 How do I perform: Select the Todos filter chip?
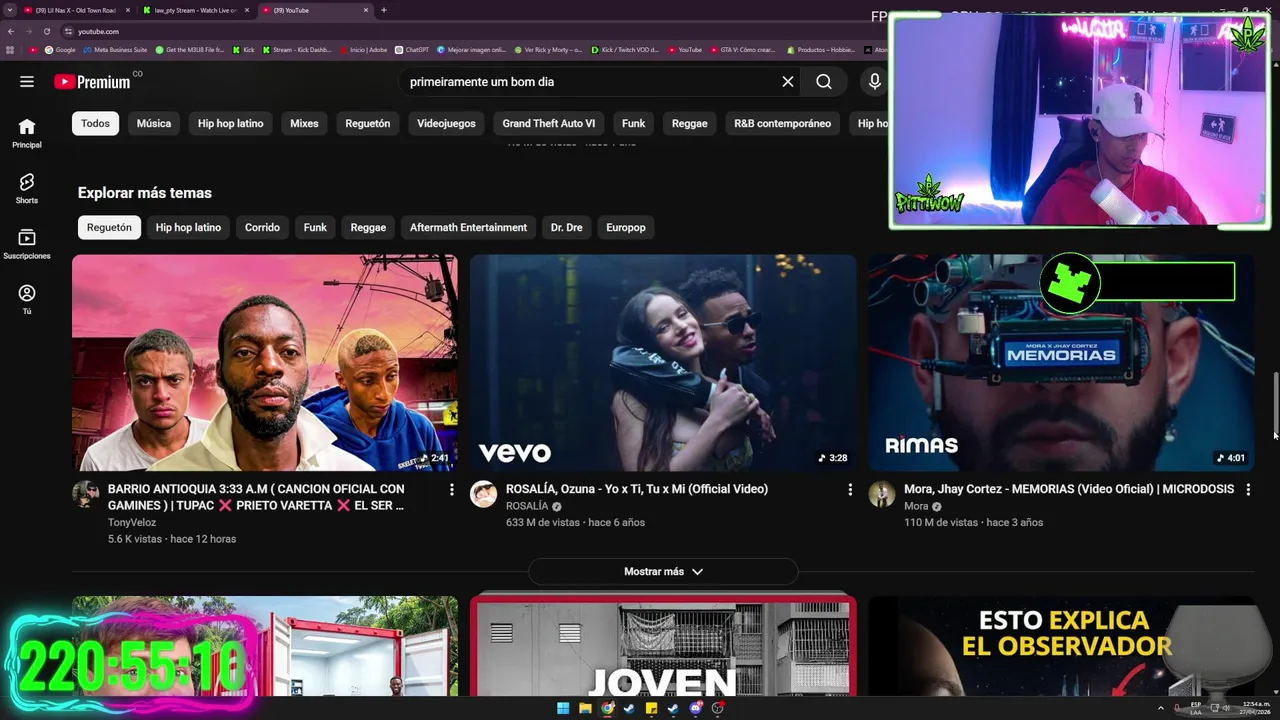[95, 123]
